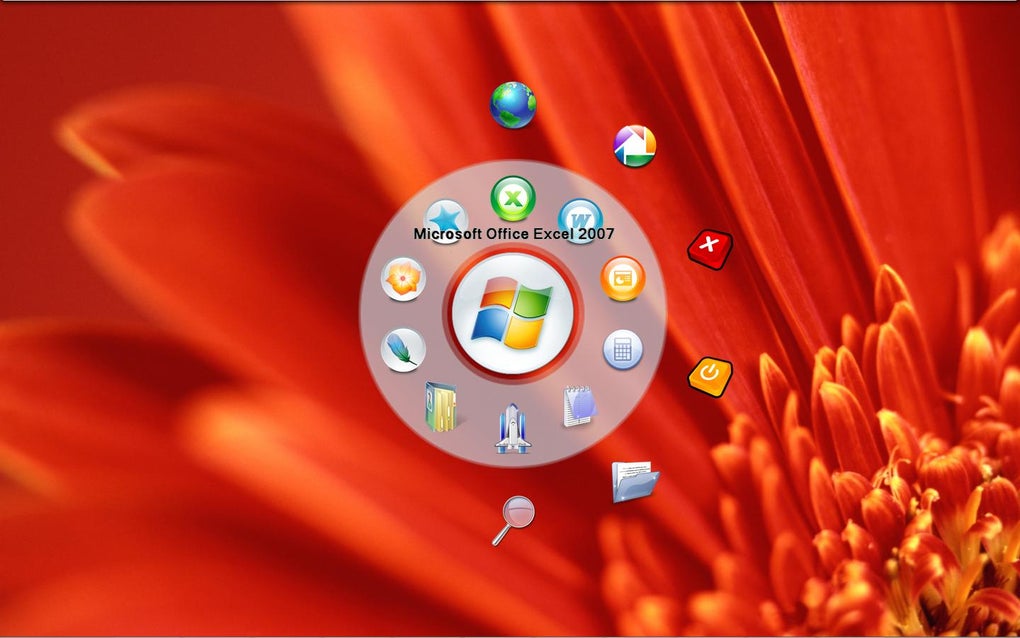Launch Microsoft Office Excel 2007 icon
Viewport: 1020px width, 638px height.
pos(513,198)
